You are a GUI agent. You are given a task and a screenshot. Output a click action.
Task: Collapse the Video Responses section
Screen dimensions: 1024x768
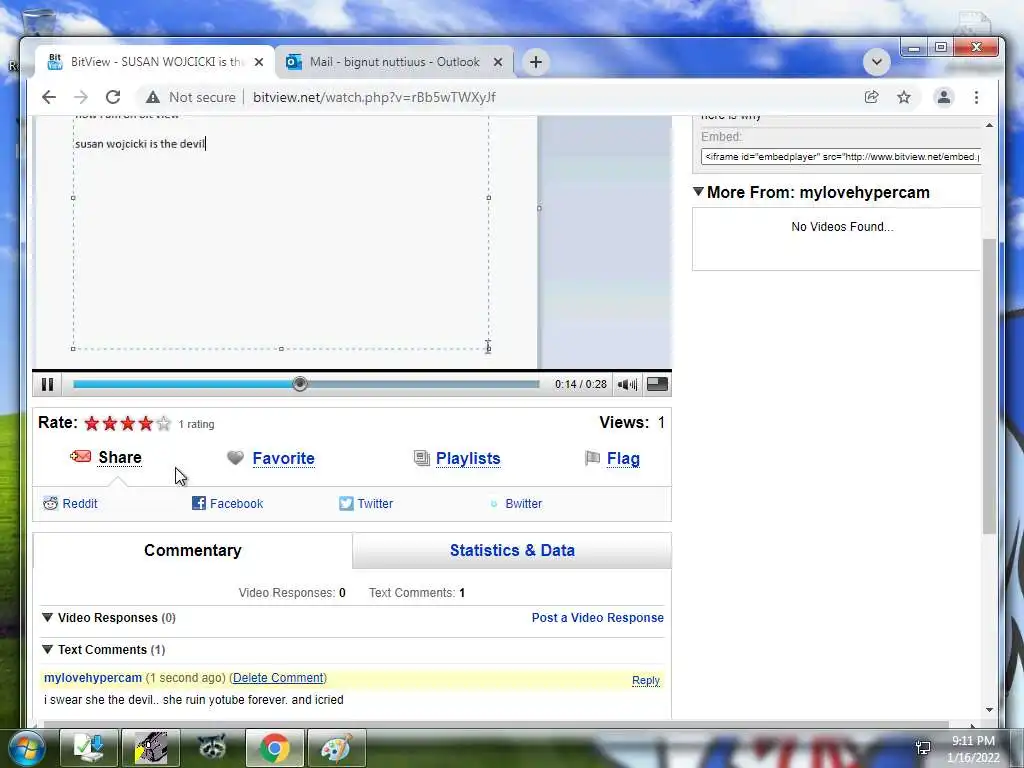click(47, 617)
